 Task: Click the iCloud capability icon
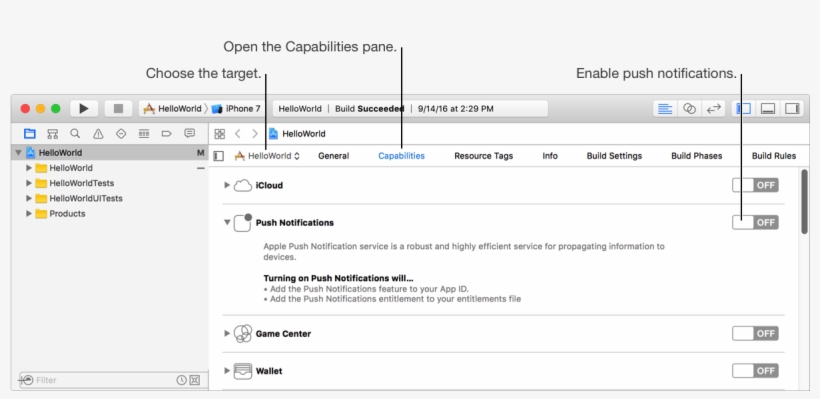point(243,186)
